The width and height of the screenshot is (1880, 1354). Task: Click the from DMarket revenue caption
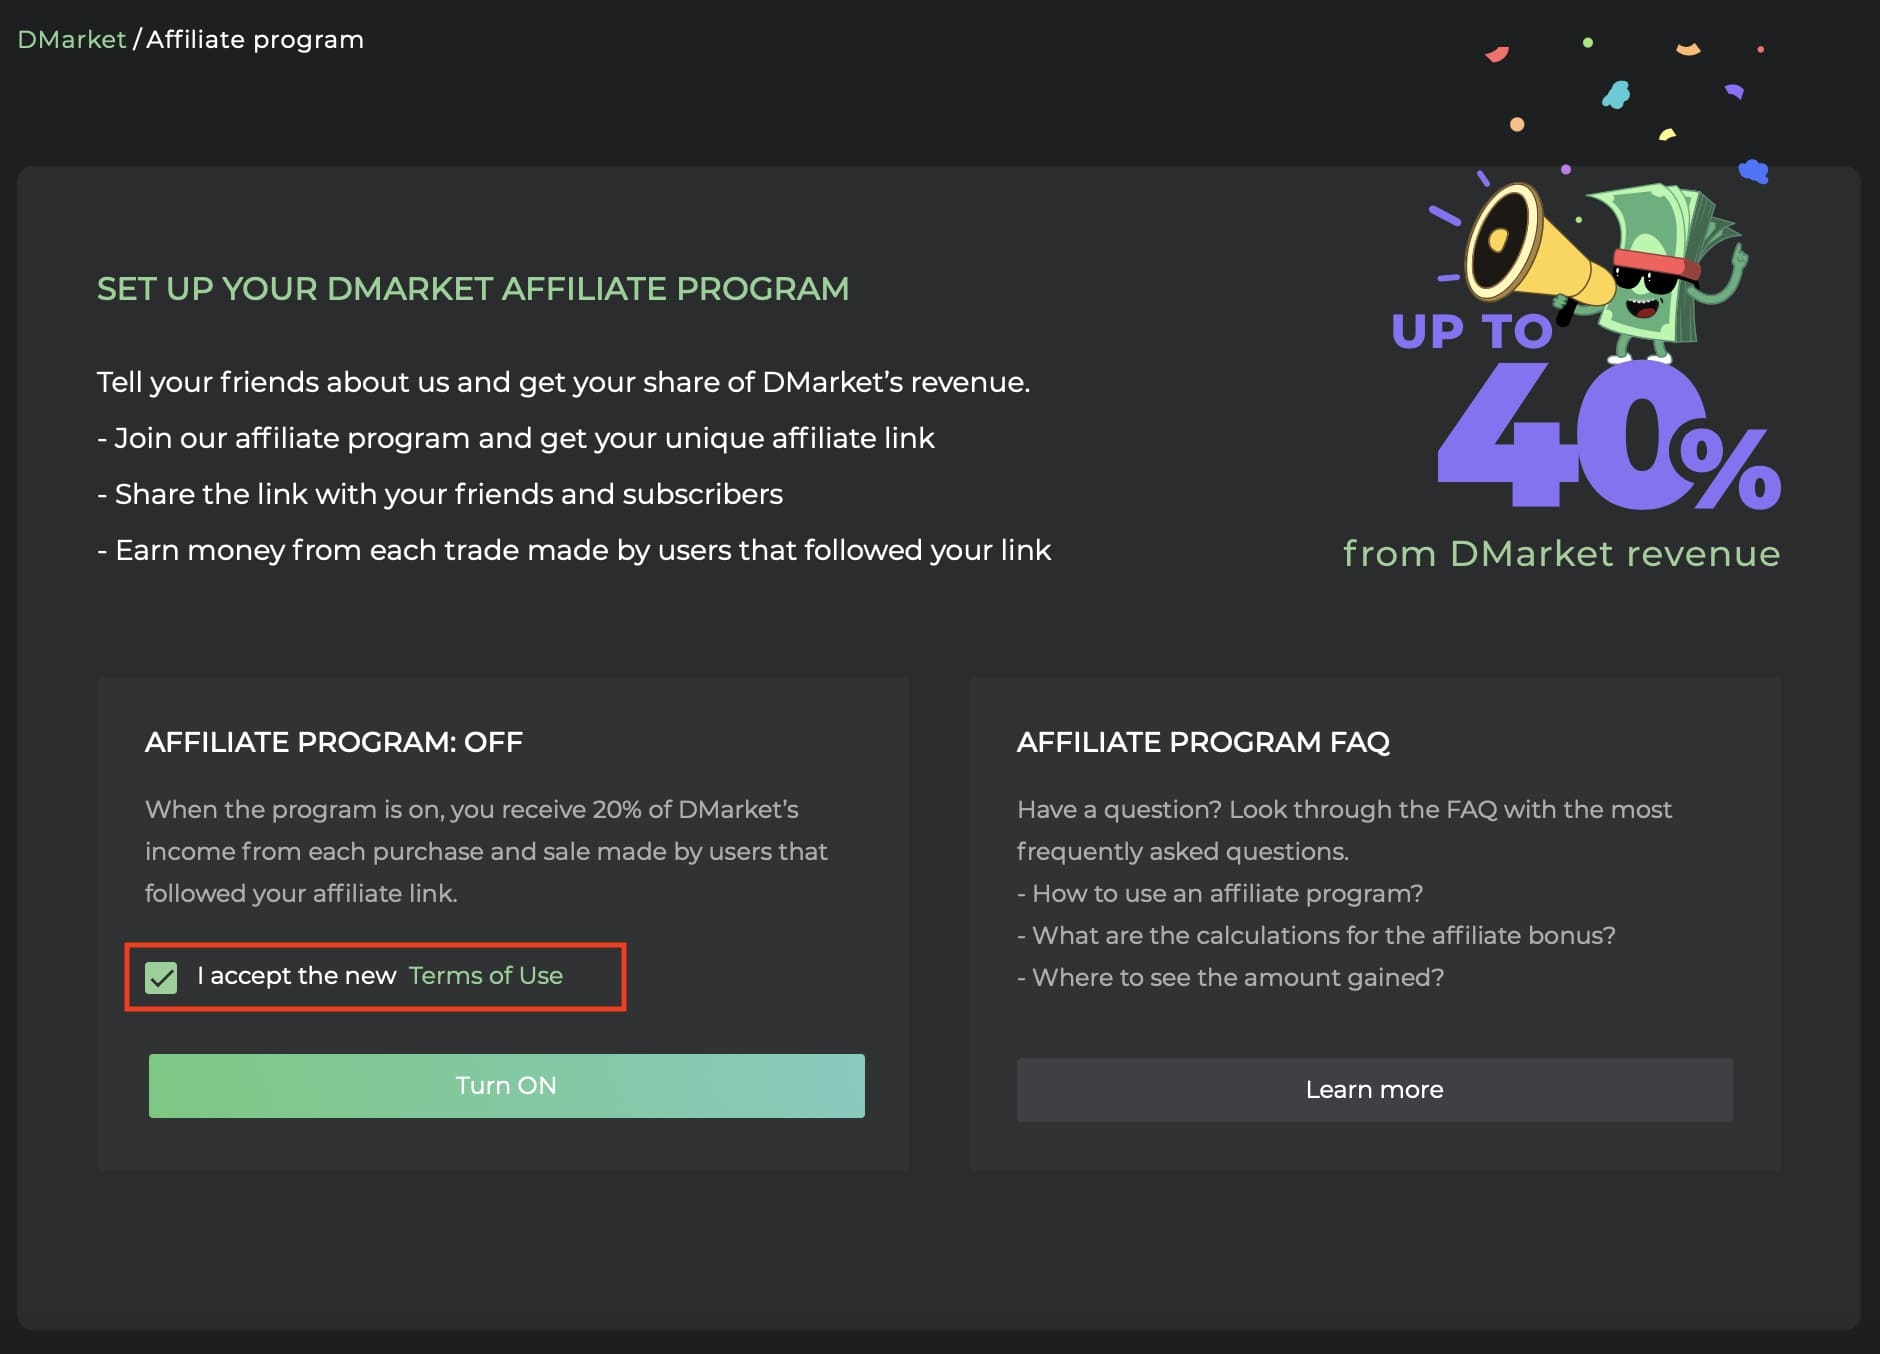(1561, 553)
